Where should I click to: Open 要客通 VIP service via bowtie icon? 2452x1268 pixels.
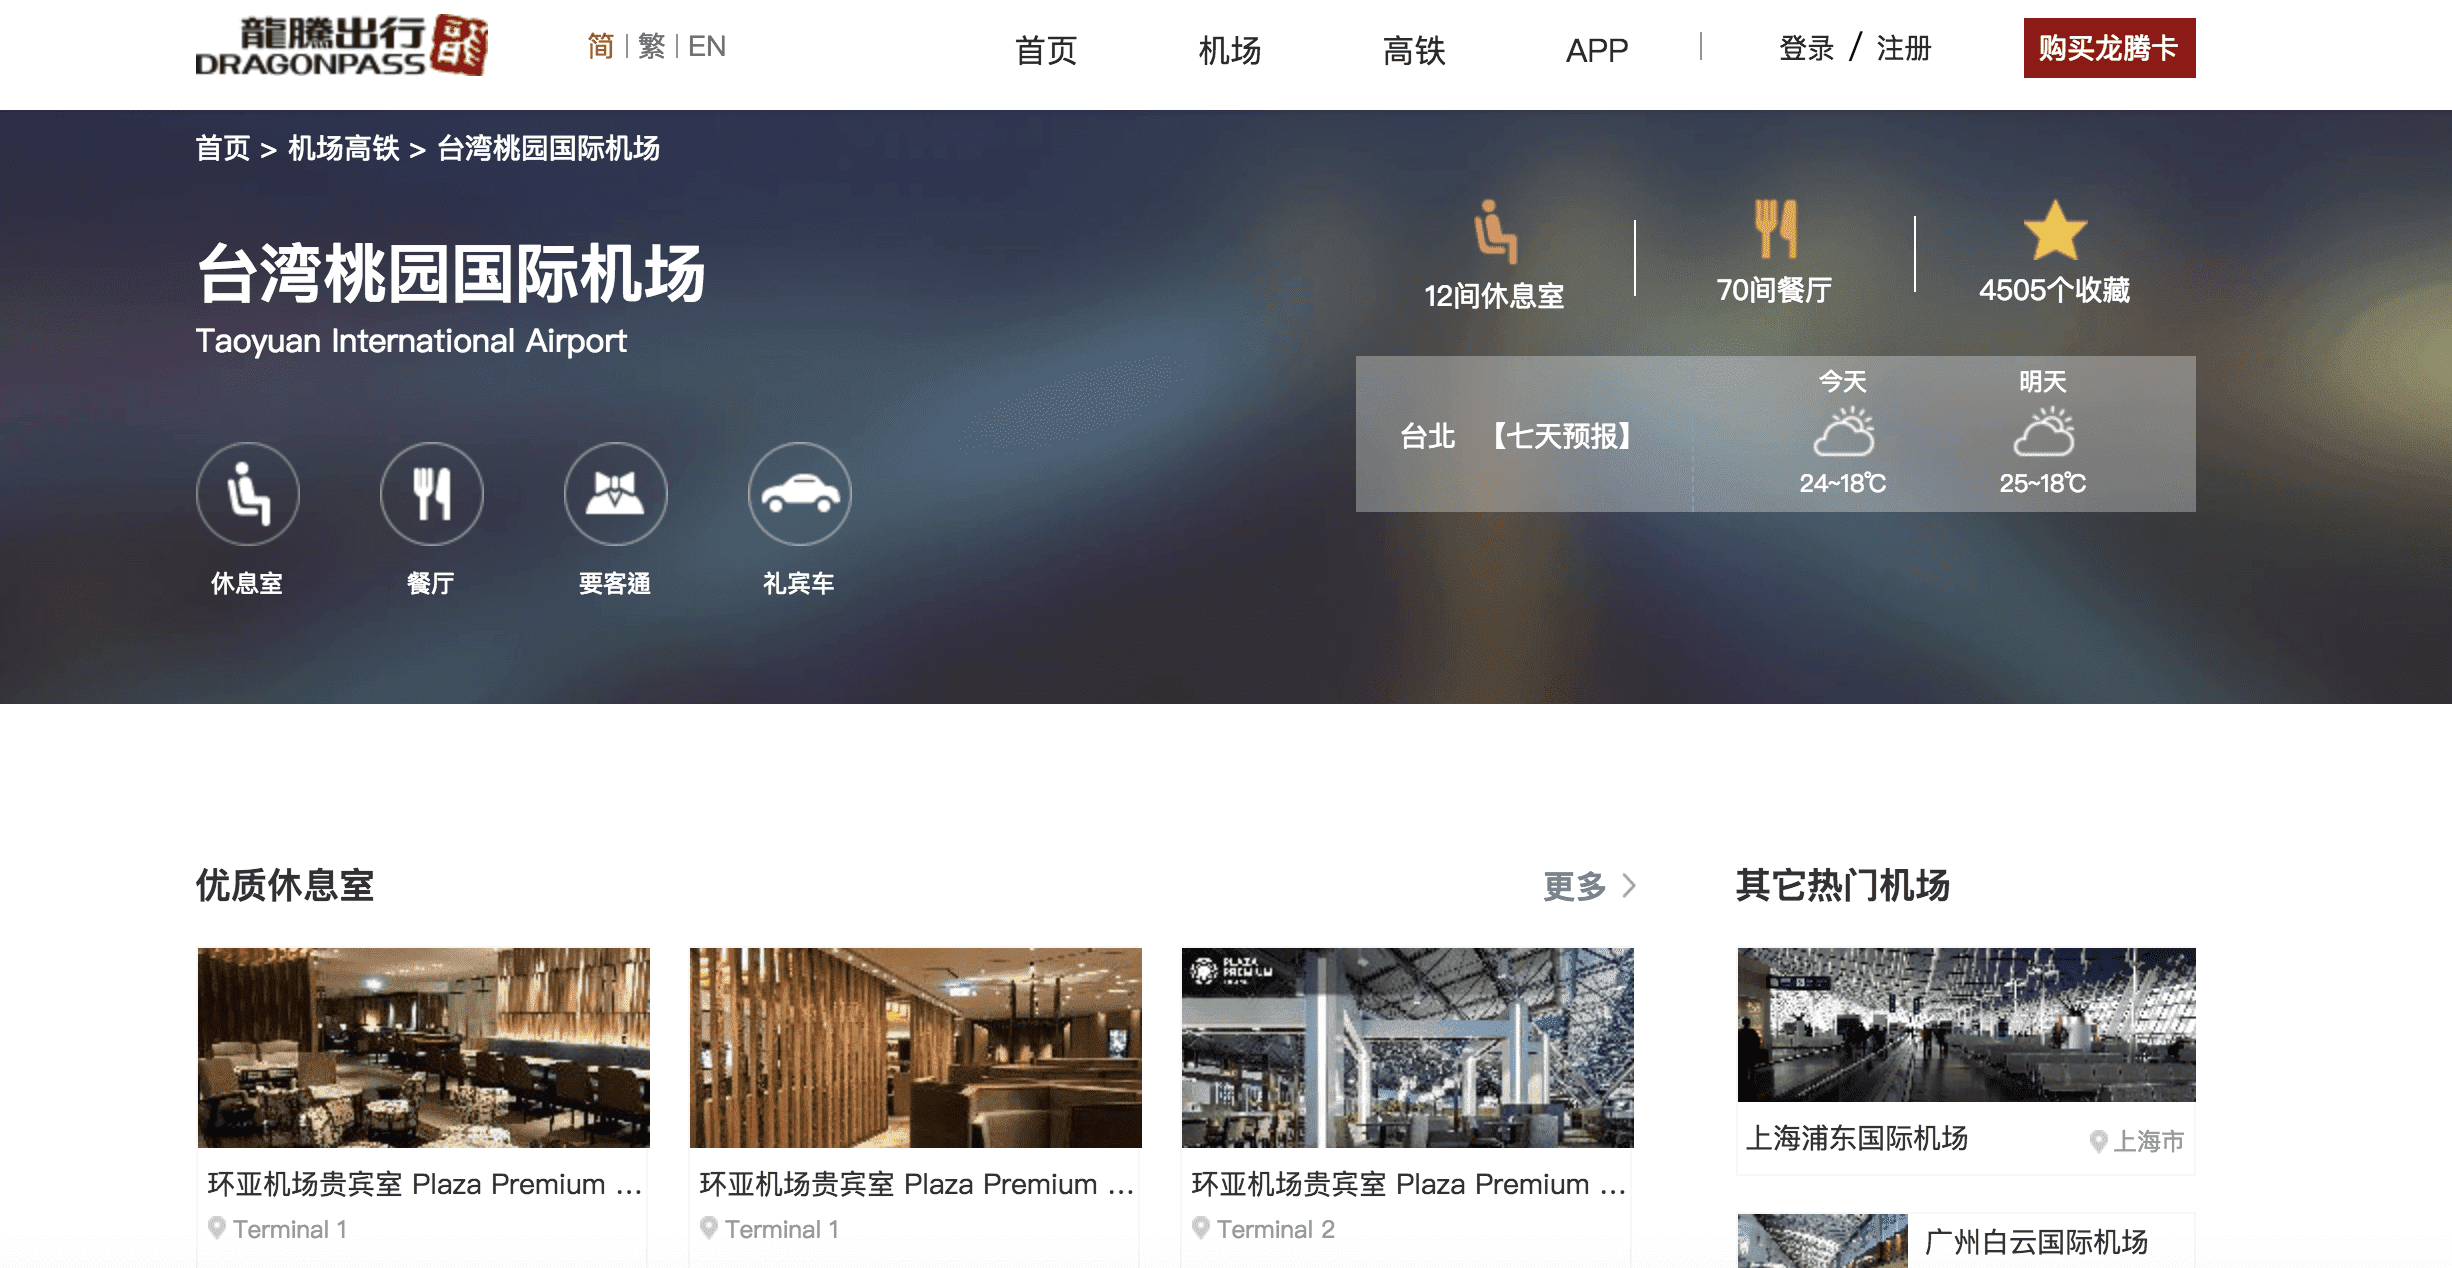[615, 494]
